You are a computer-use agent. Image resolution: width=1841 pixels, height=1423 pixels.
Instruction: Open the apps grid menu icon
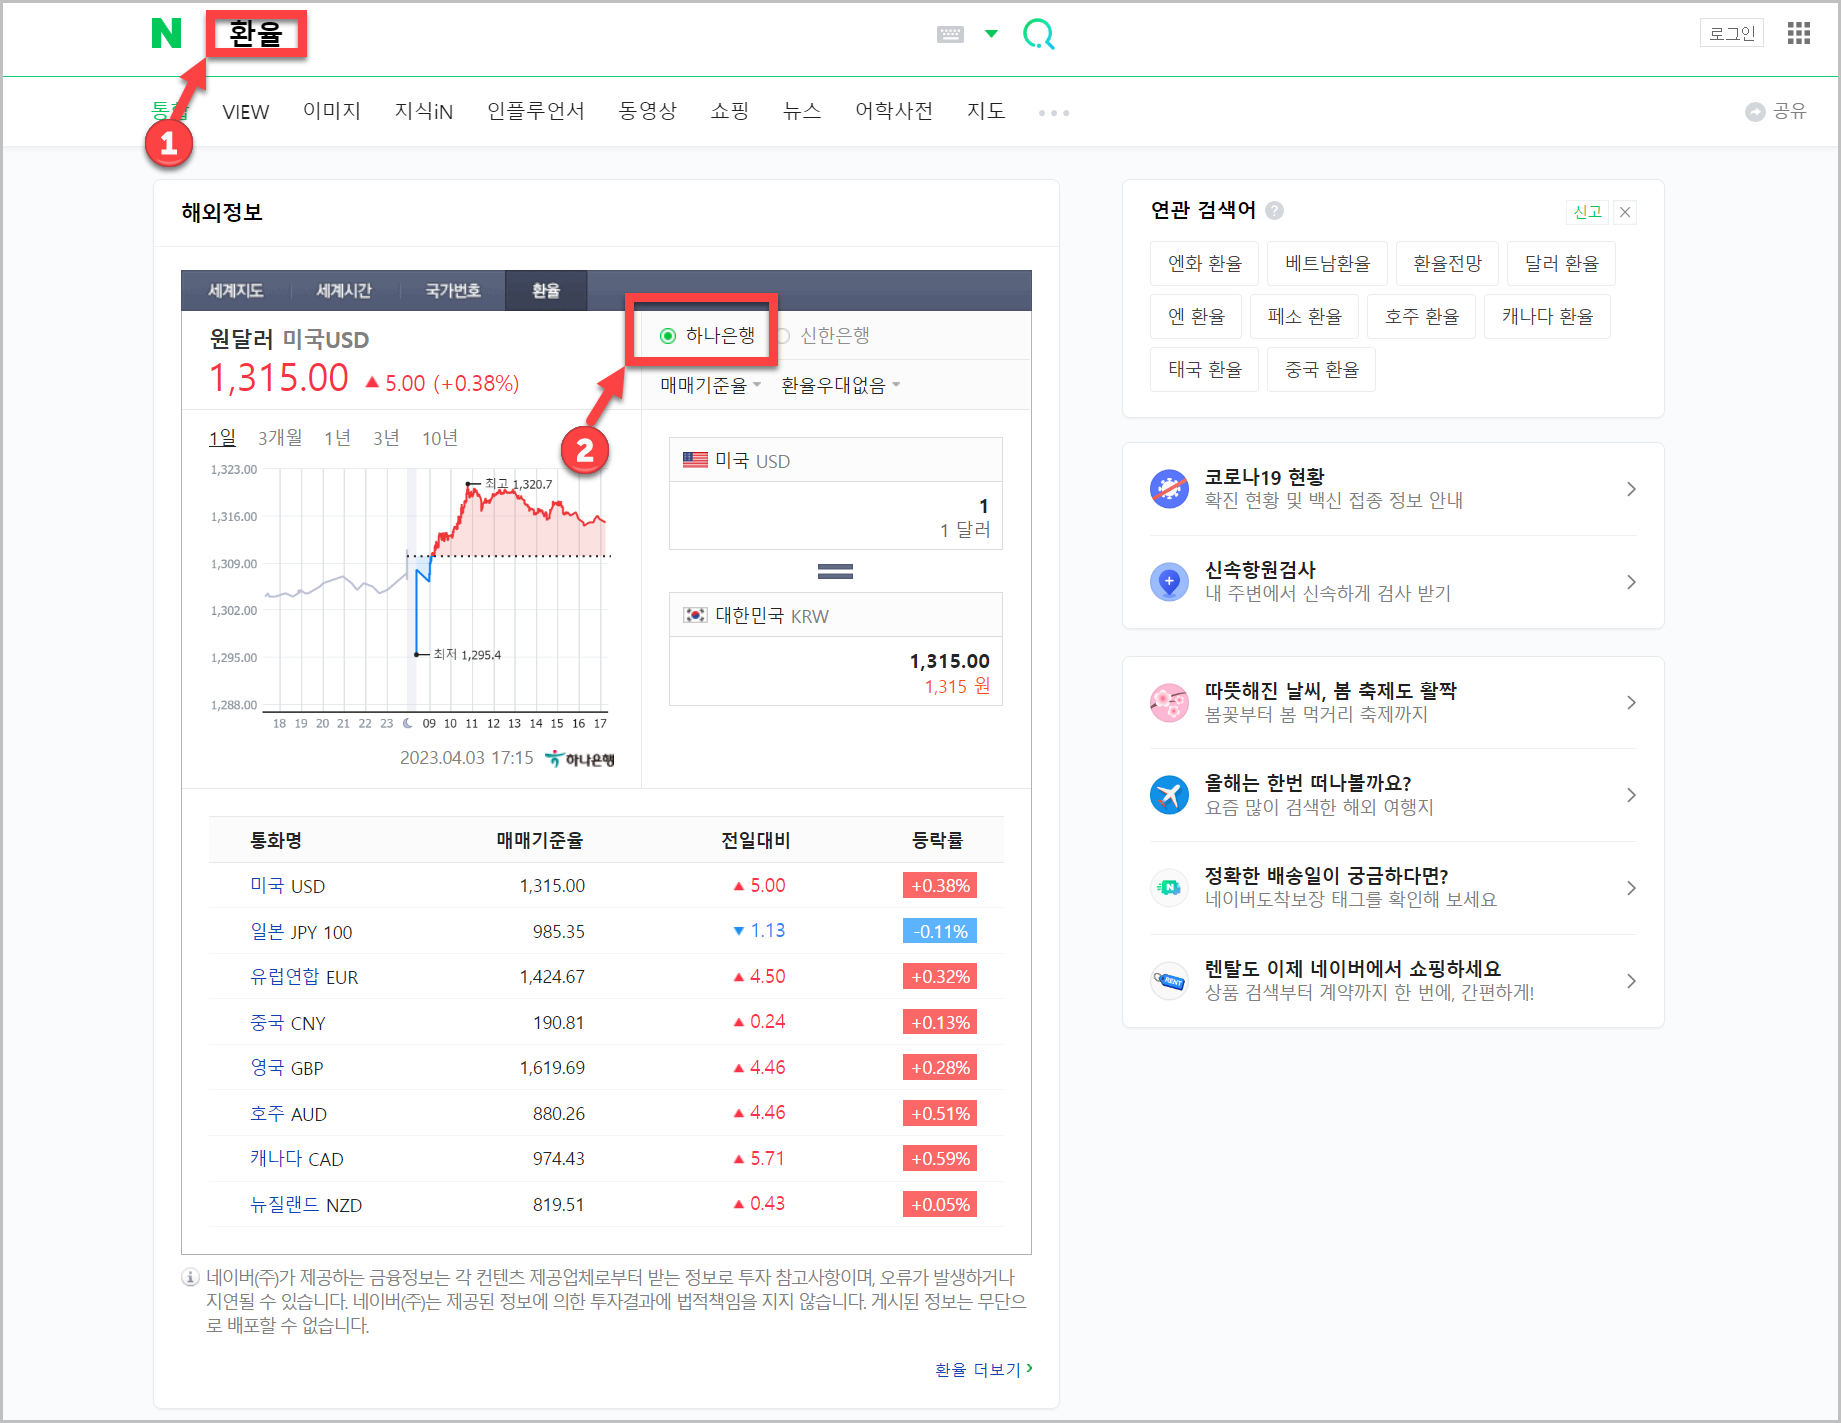point(1799,33)
